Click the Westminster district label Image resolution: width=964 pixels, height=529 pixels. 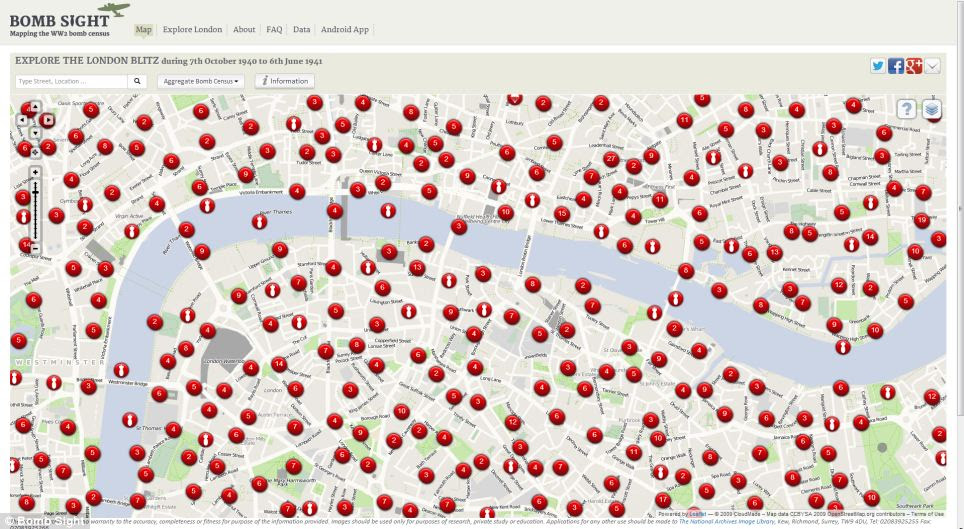[x=60, y=362]
